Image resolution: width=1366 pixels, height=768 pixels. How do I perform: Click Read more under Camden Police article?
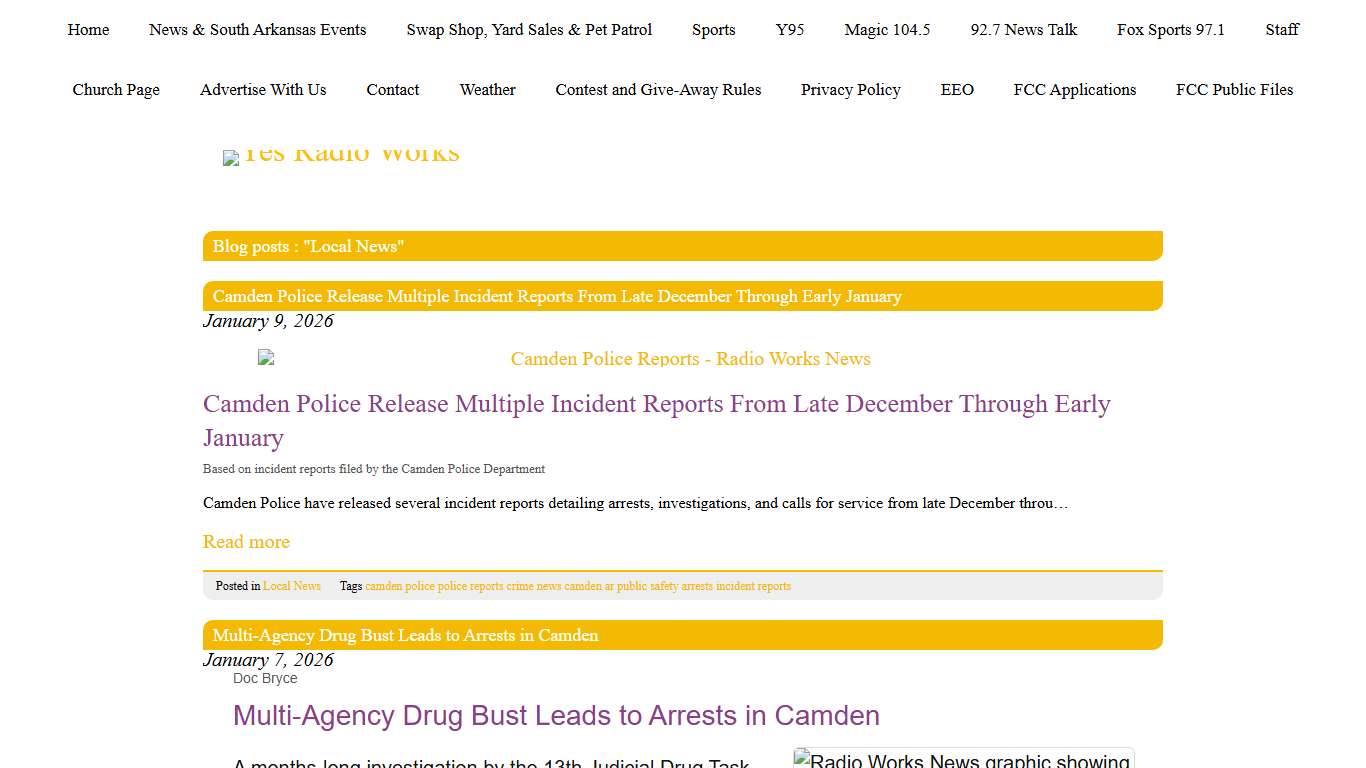click(246, 541)
